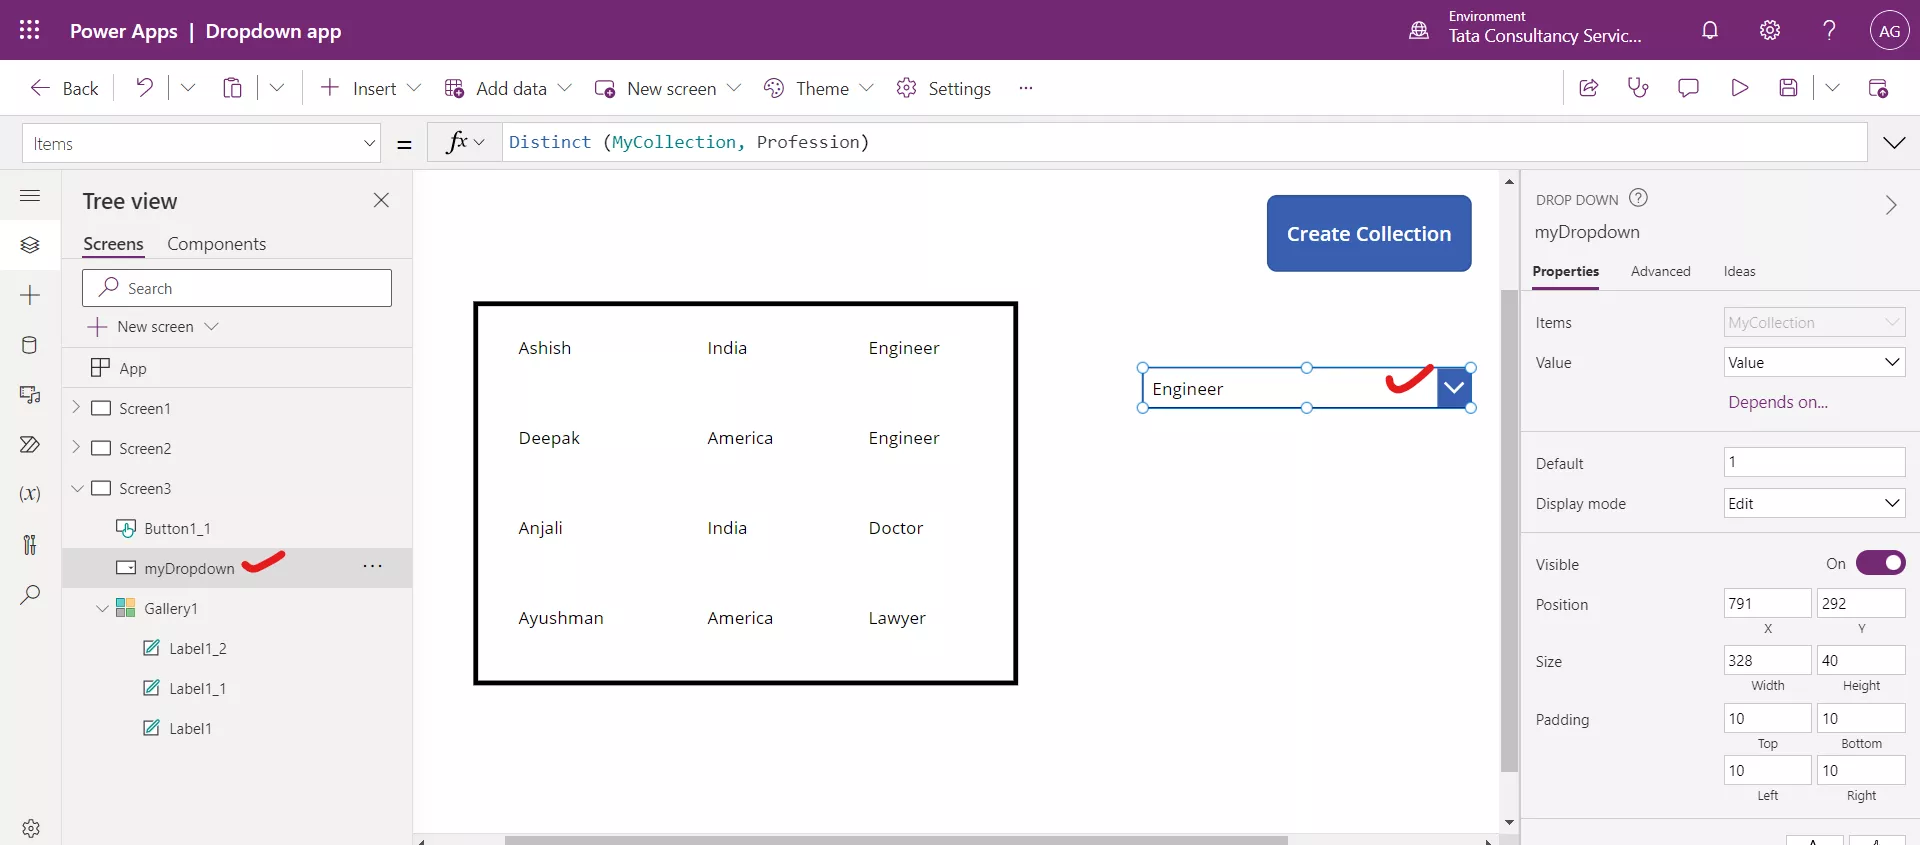Open the Add data menu

pos(508,88)
